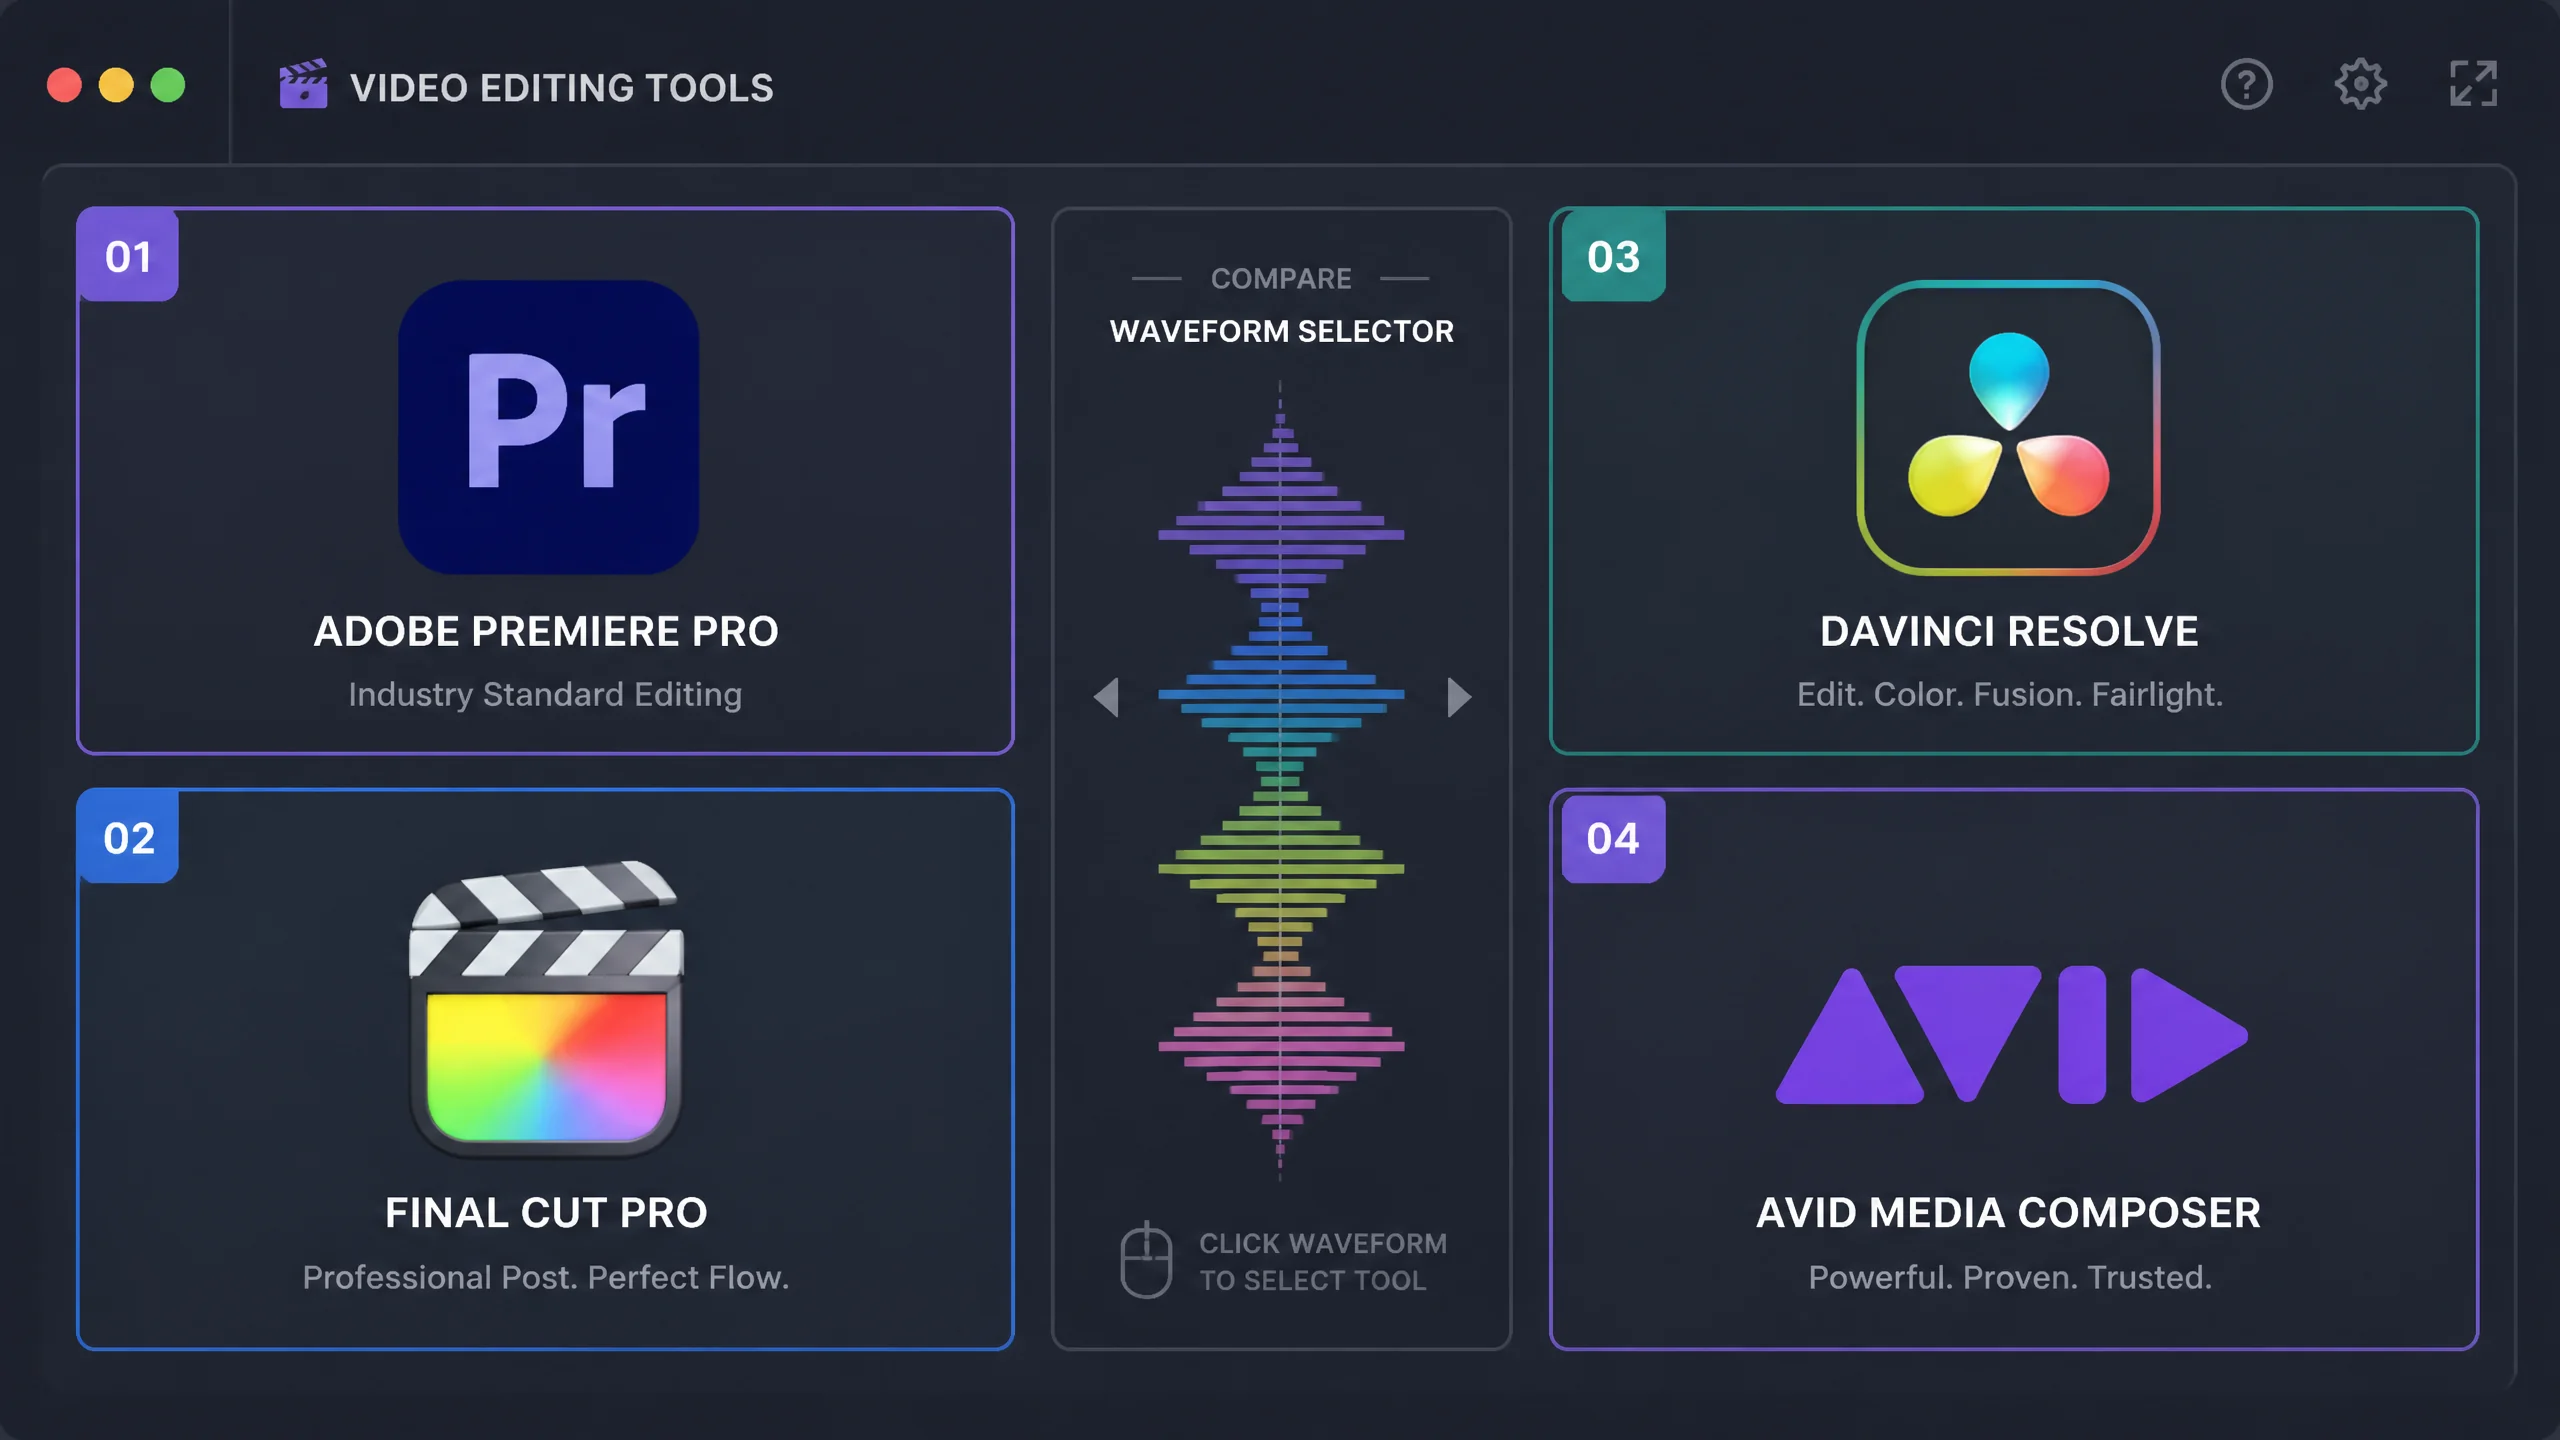Click the purple clapperboard app icon
The image size is (2560, 1440).
[x=303, y=84]
